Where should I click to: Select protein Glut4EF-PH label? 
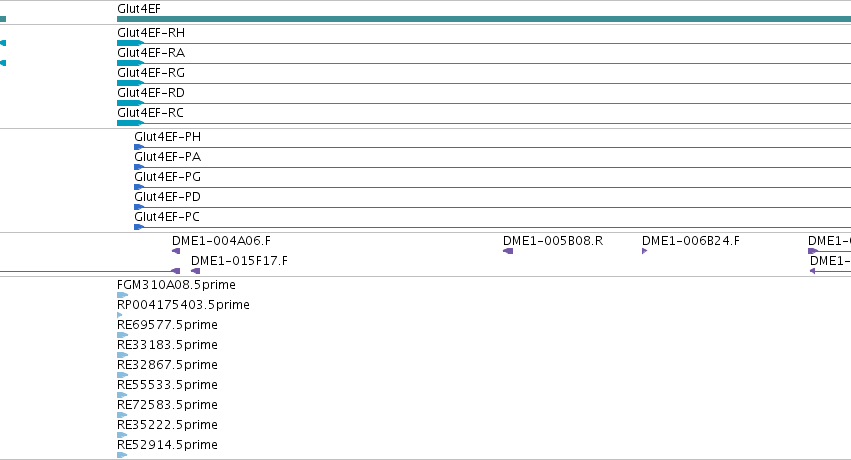[x=168, y=137]
